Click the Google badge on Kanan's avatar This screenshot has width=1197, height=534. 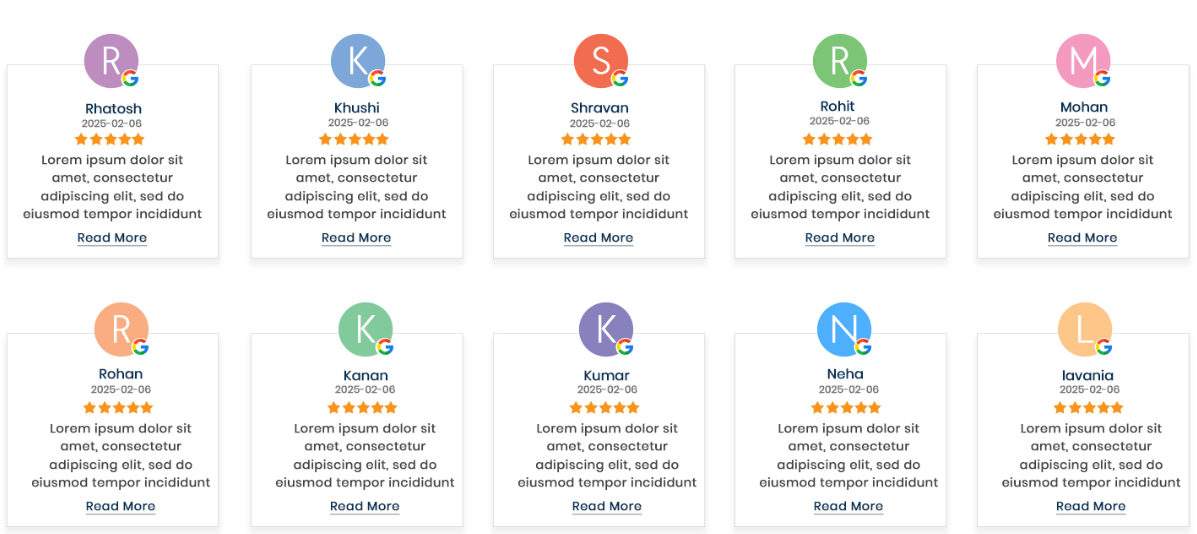[x=385, y=346]
